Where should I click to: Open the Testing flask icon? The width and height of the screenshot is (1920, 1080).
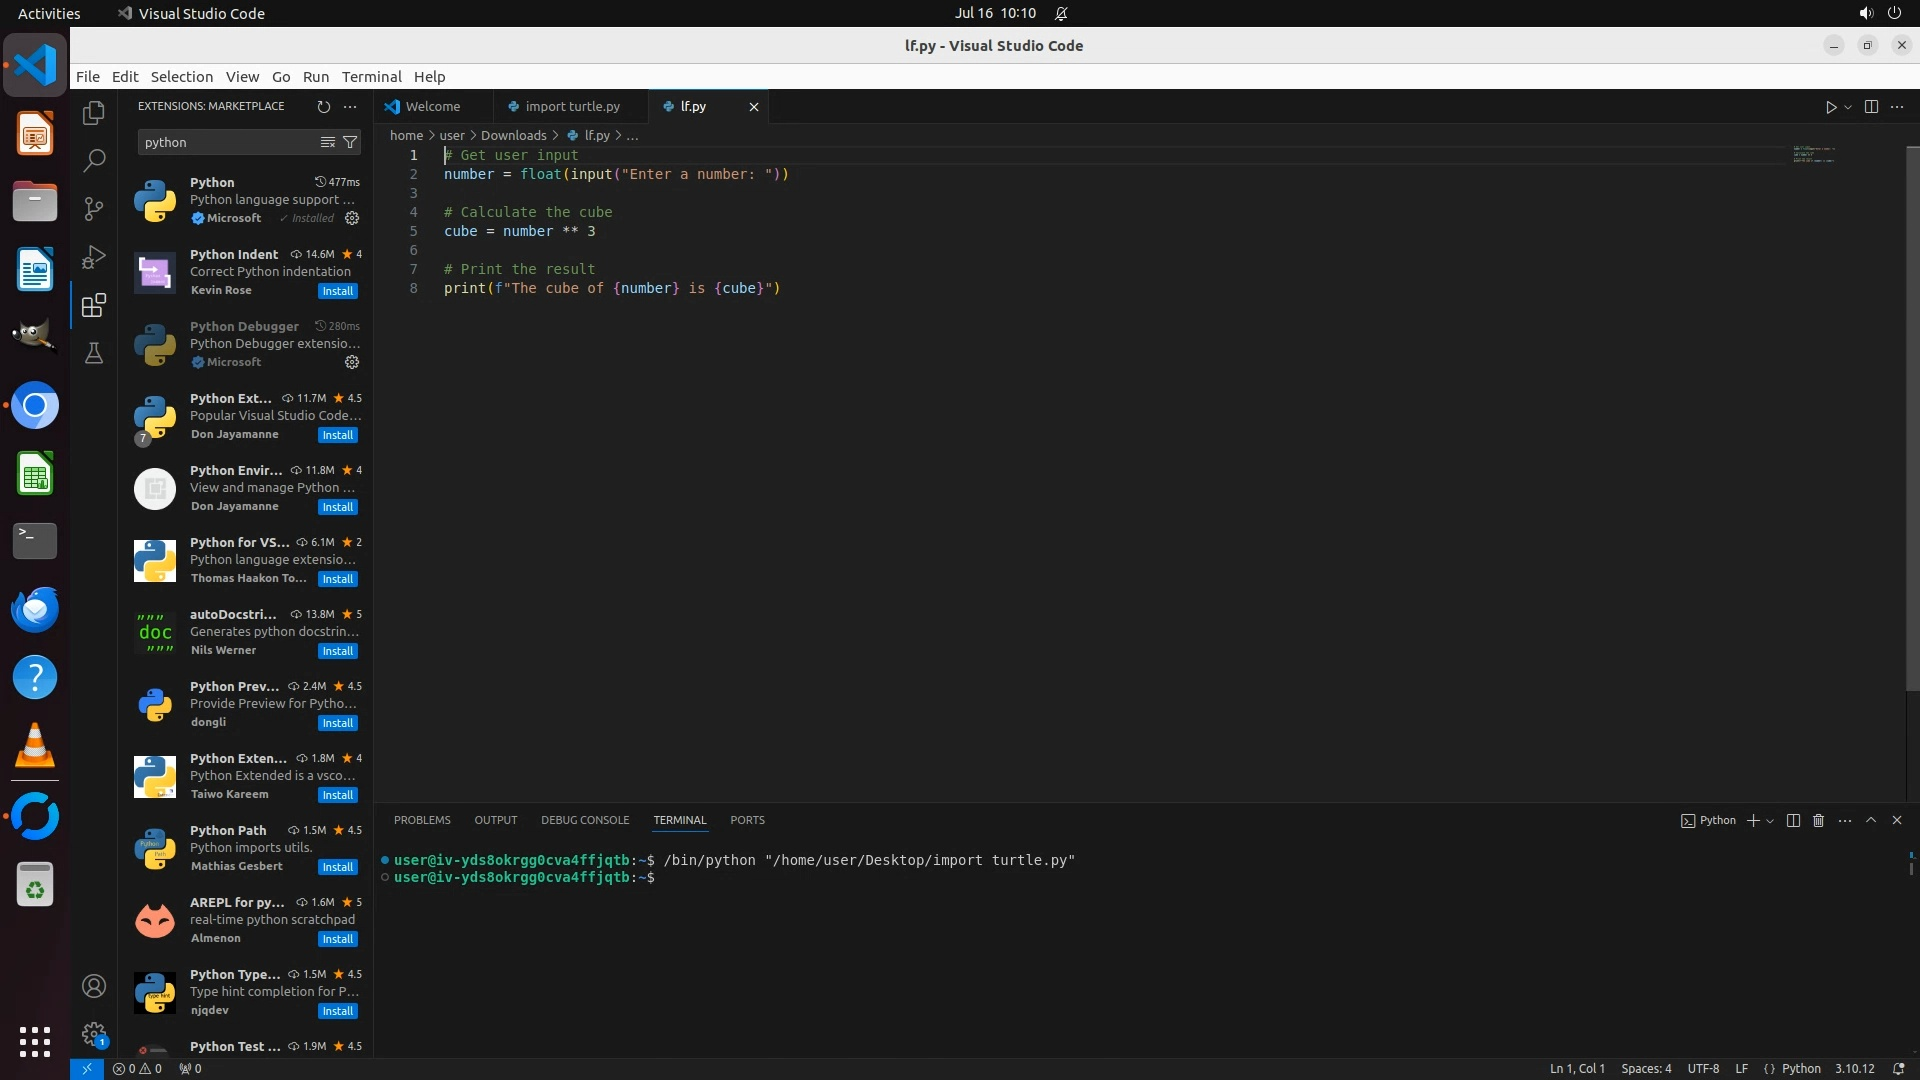94,353
